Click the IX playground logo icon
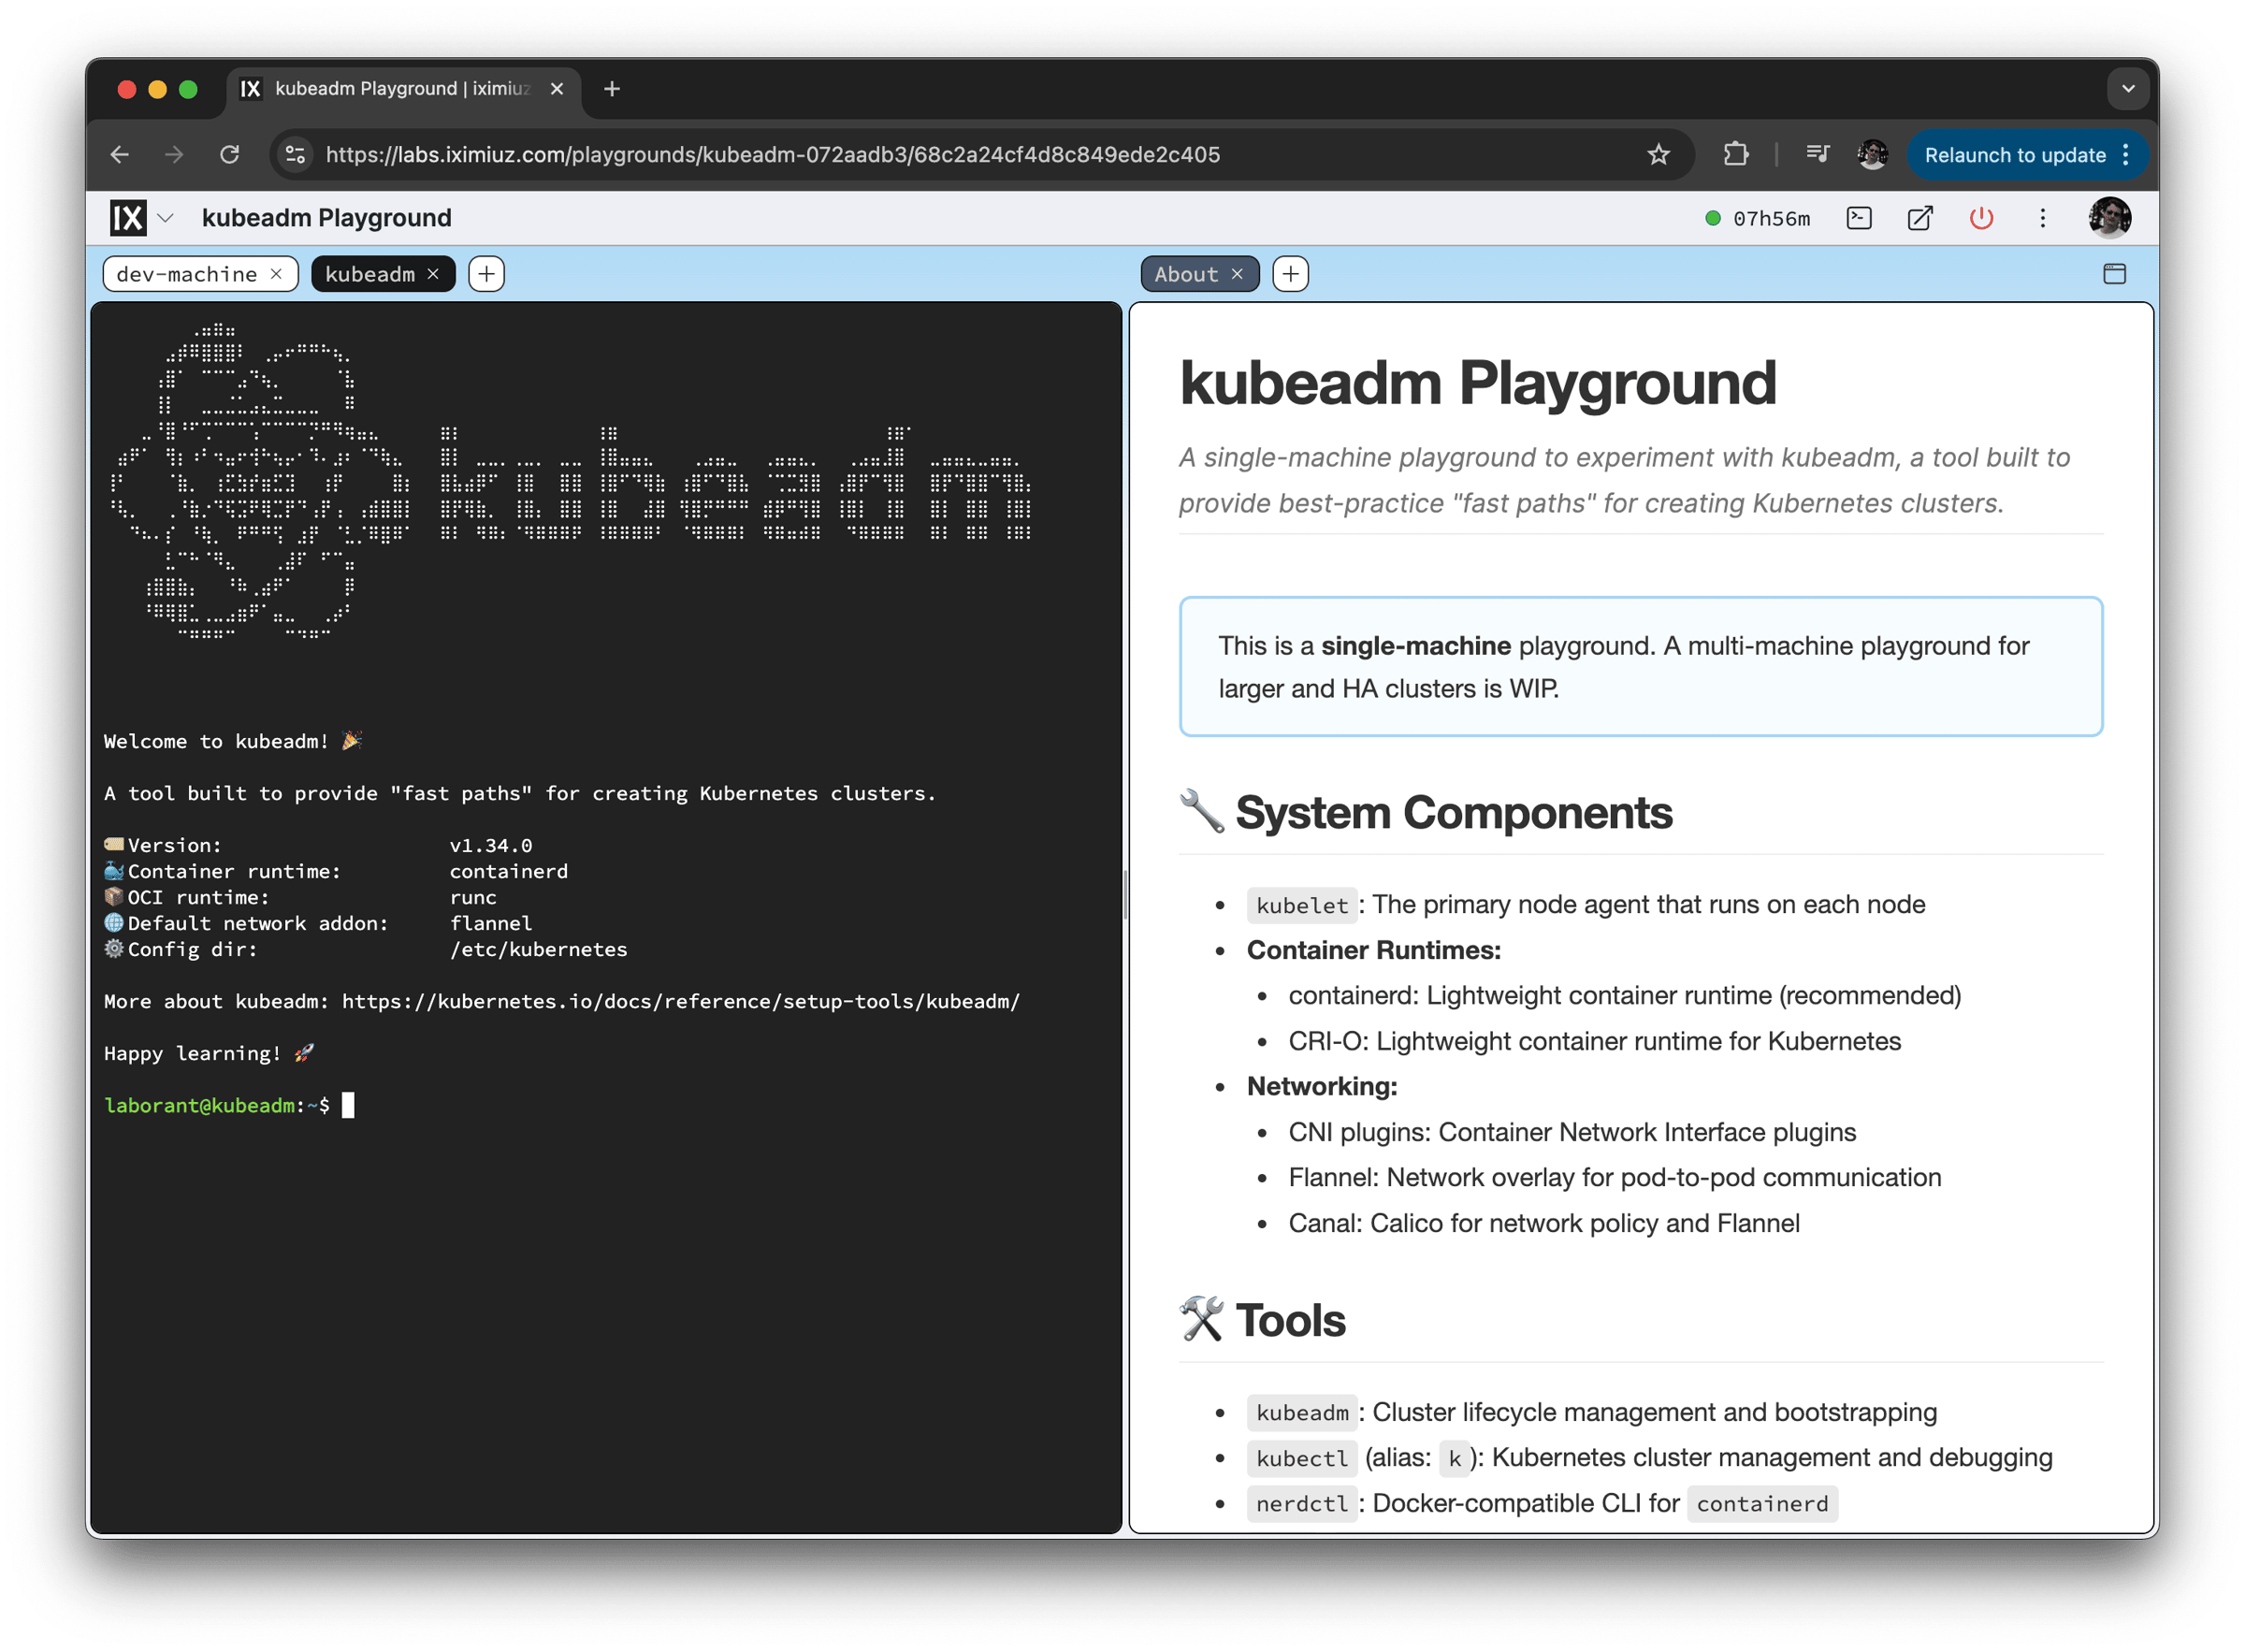Viewport: 2245px width, 1652px height. tap(127, 217)
